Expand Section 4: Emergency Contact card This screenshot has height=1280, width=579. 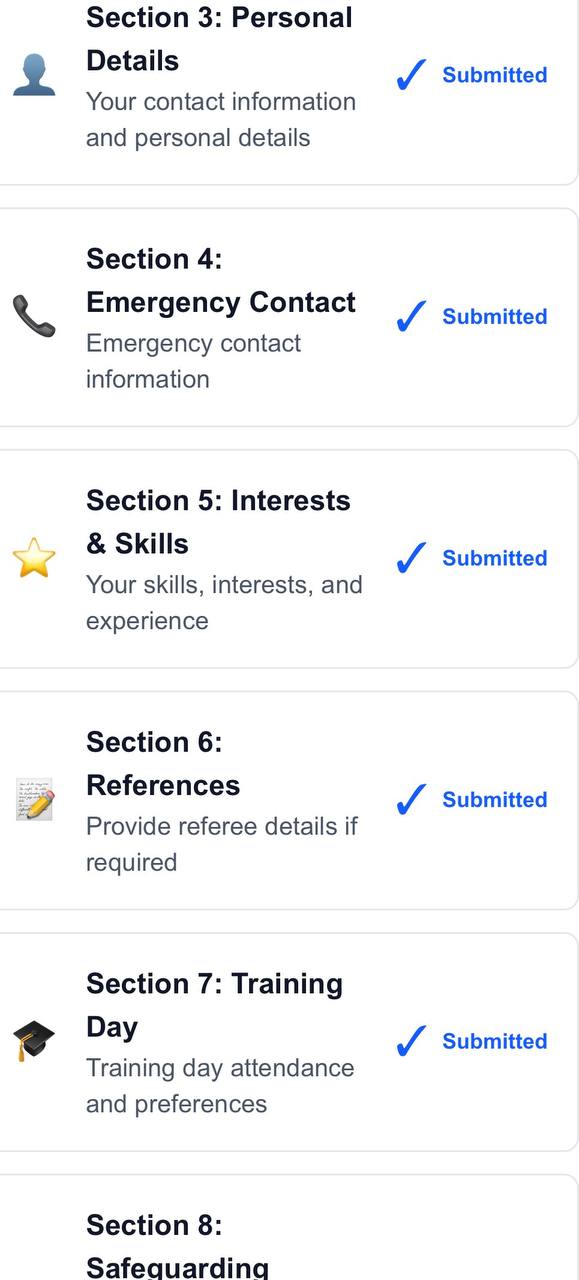(221, 280)
